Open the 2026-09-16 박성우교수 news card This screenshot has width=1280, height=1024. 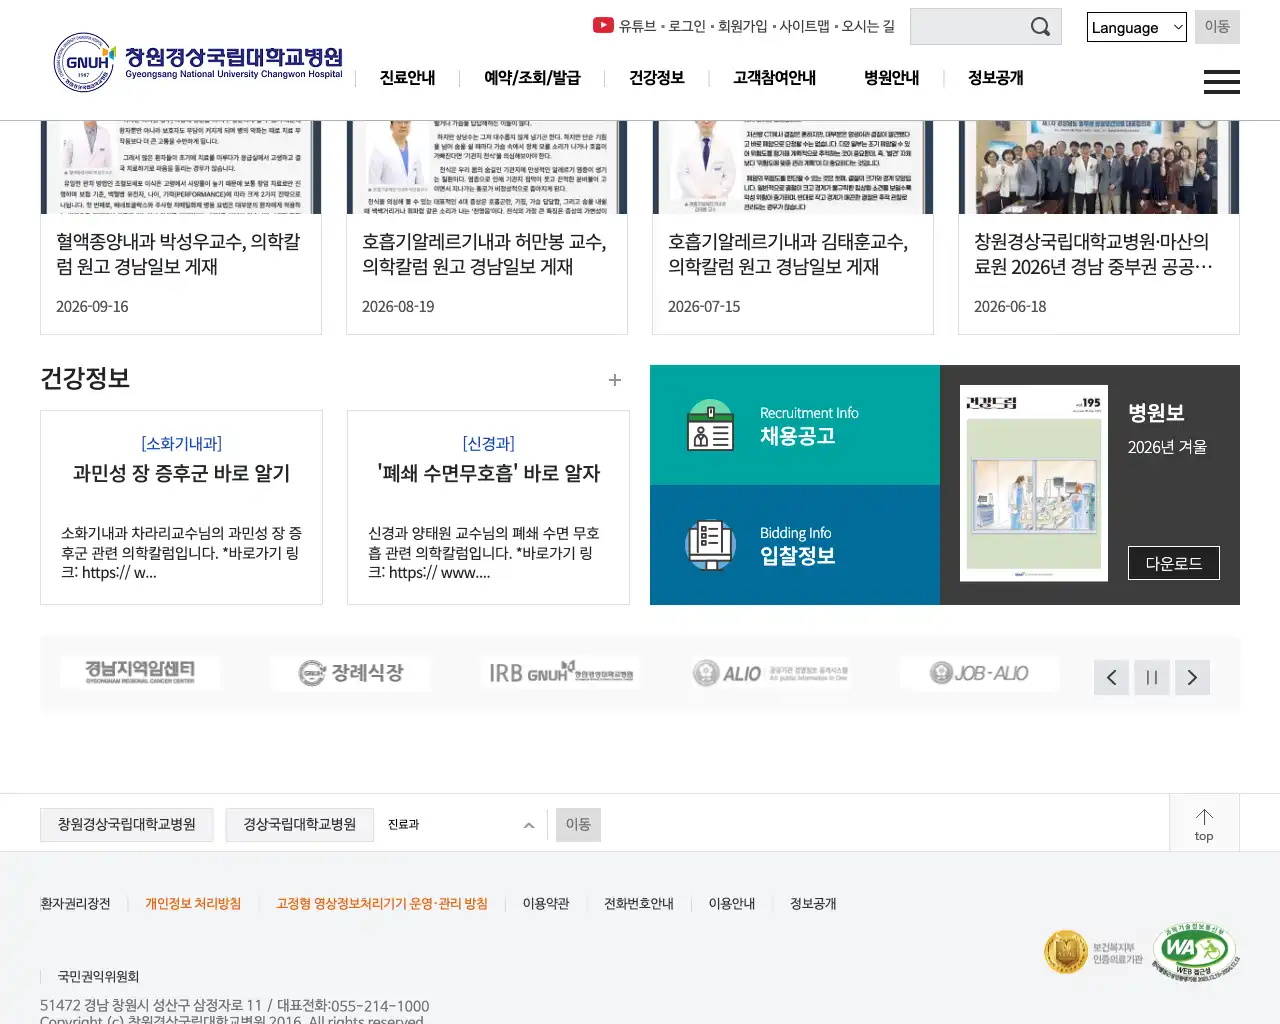181,227
